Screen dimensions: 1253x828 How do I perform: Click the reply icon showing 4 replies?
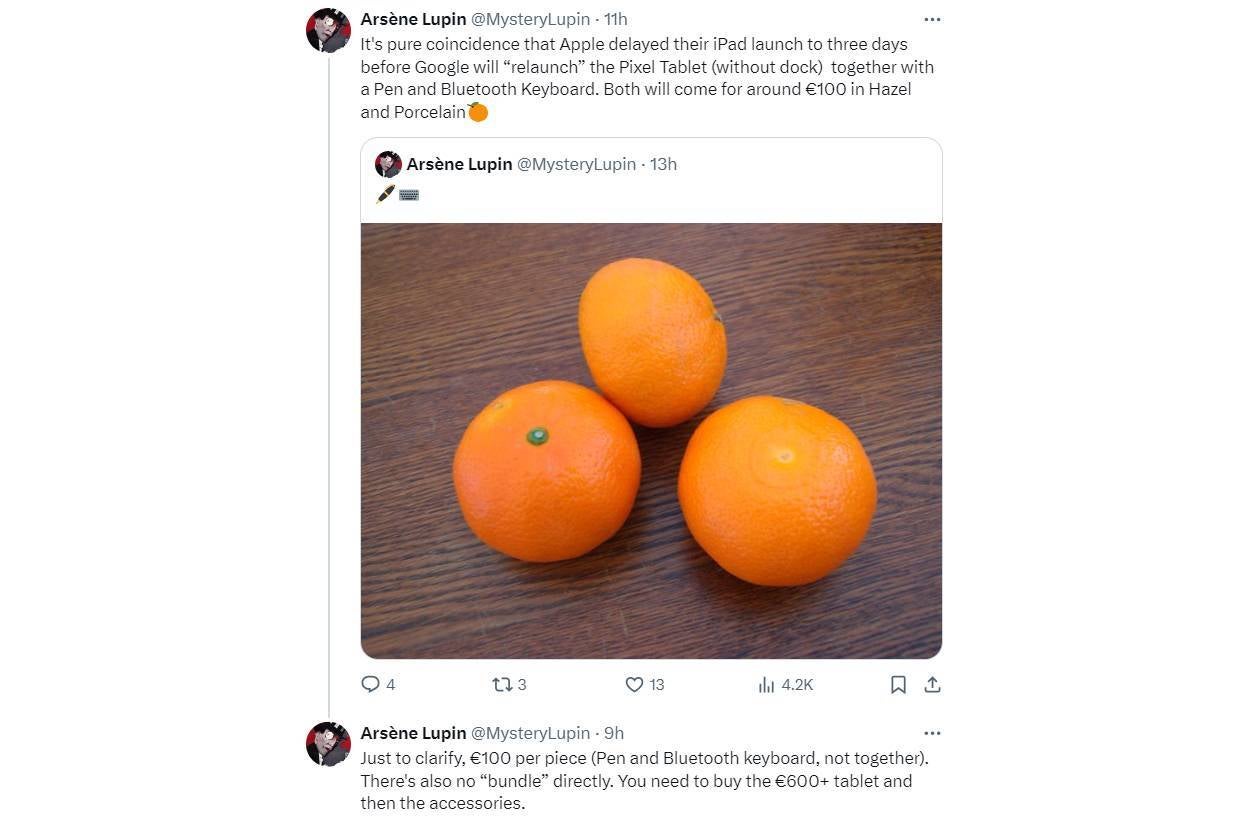tap(370, 684)
